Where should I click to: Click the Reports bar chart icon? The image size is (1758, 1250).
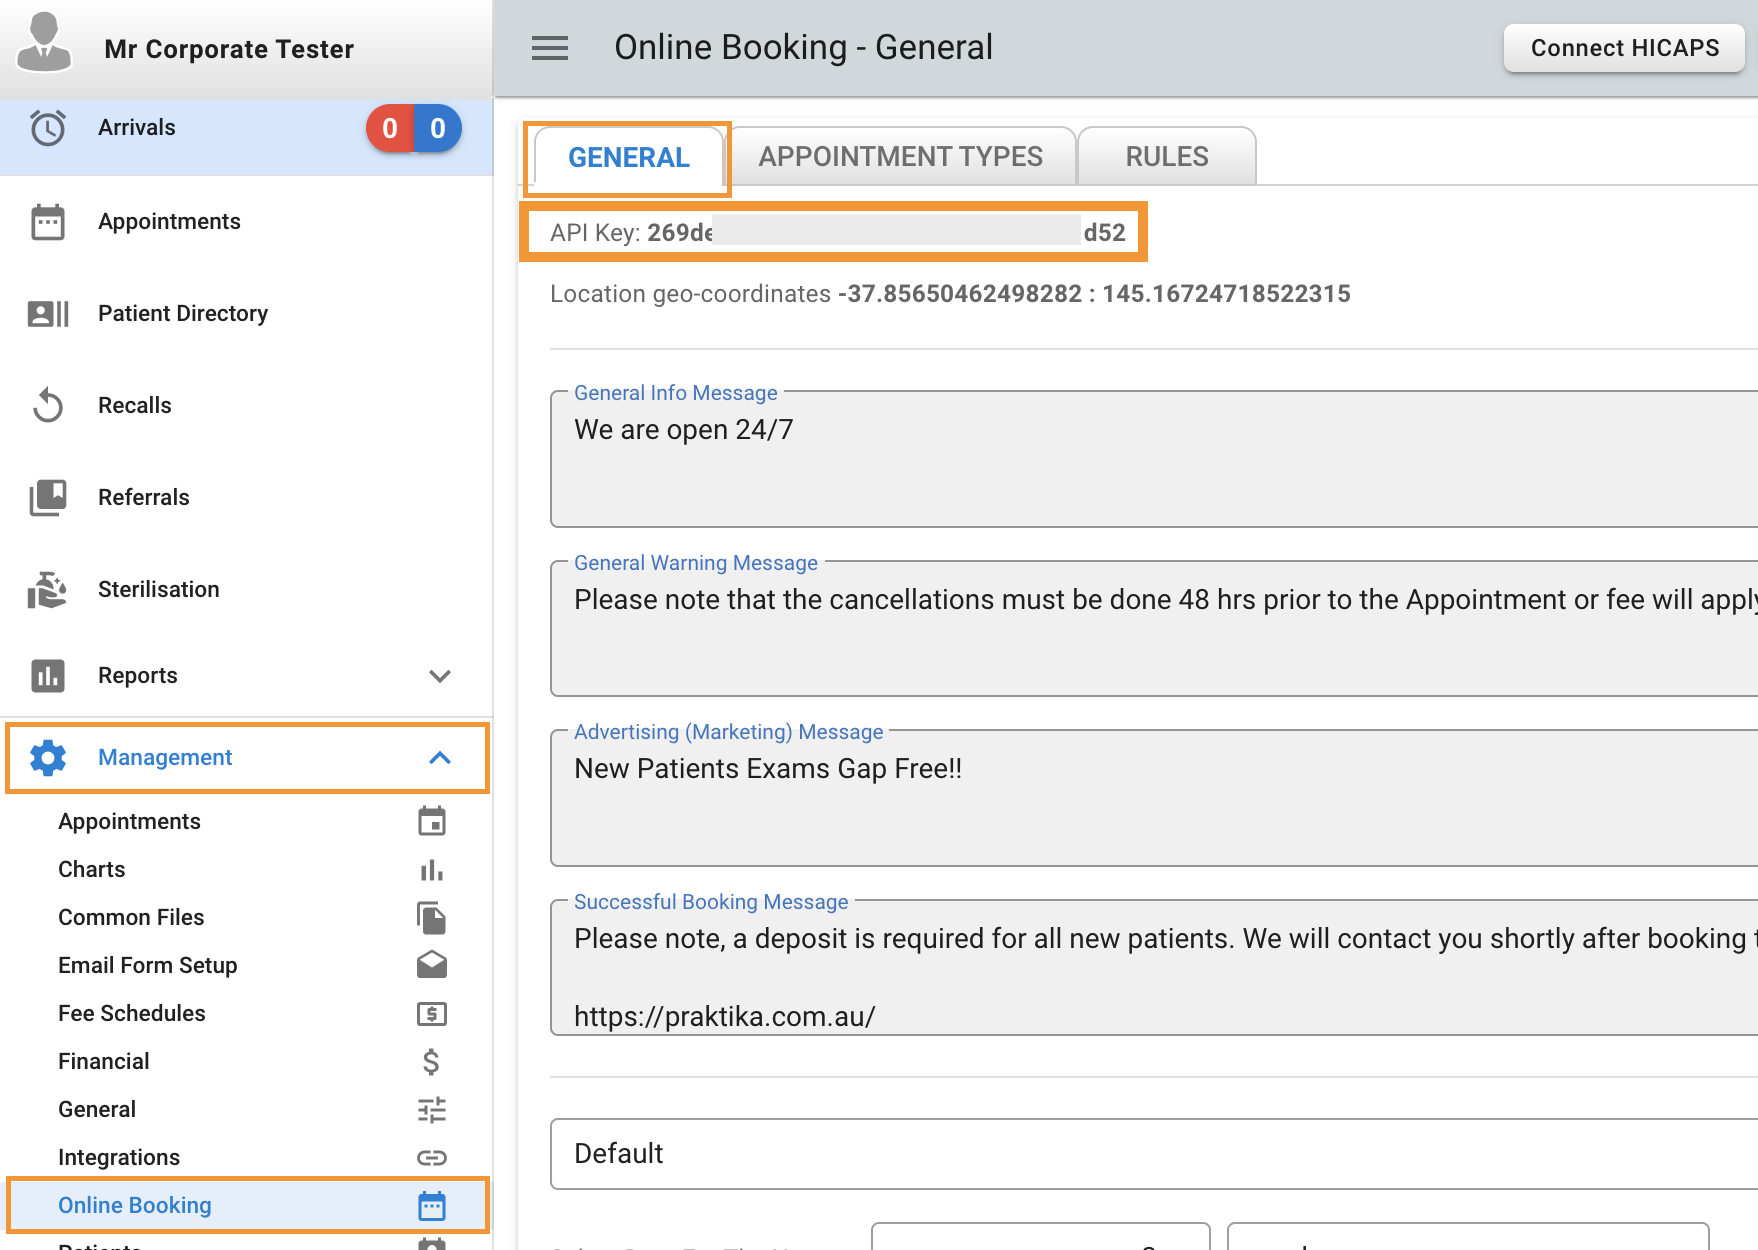[48, 676]
